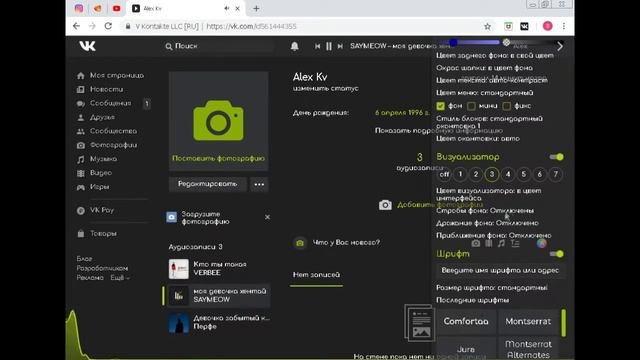Open Игры gamepad icon in sidebar

click(x=81, y=187)
